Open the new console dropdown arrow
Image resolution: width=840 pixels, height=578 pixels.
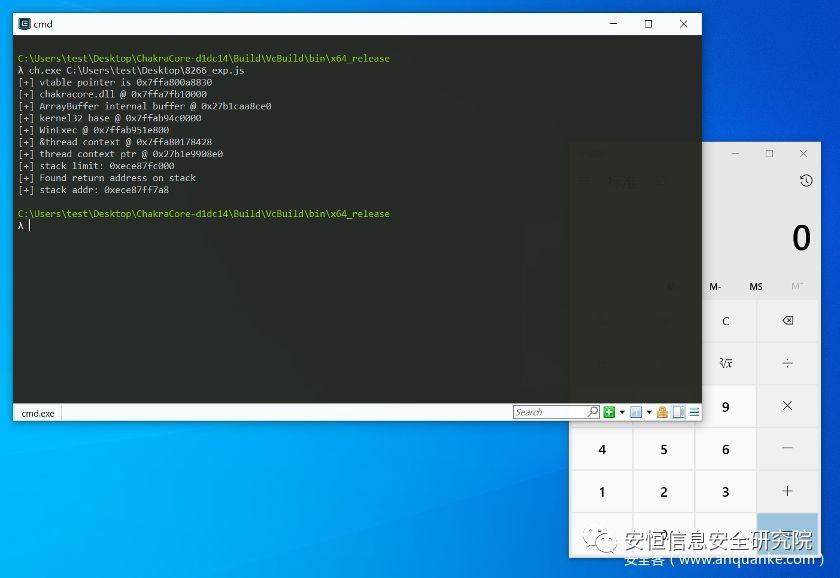pyautogui.click(x=622, y=412)
